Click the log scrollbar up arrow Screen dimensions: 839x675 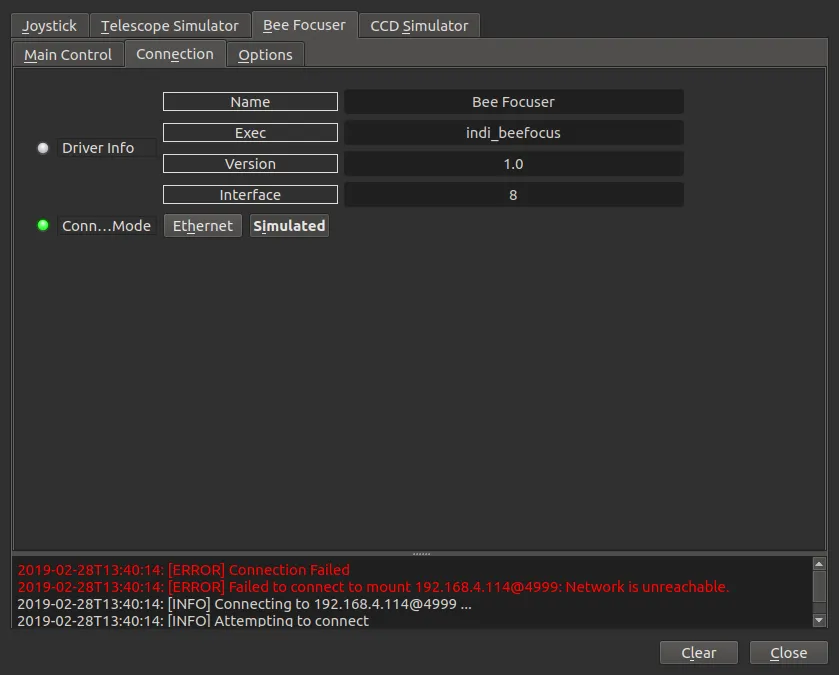[x=819, y=564]
